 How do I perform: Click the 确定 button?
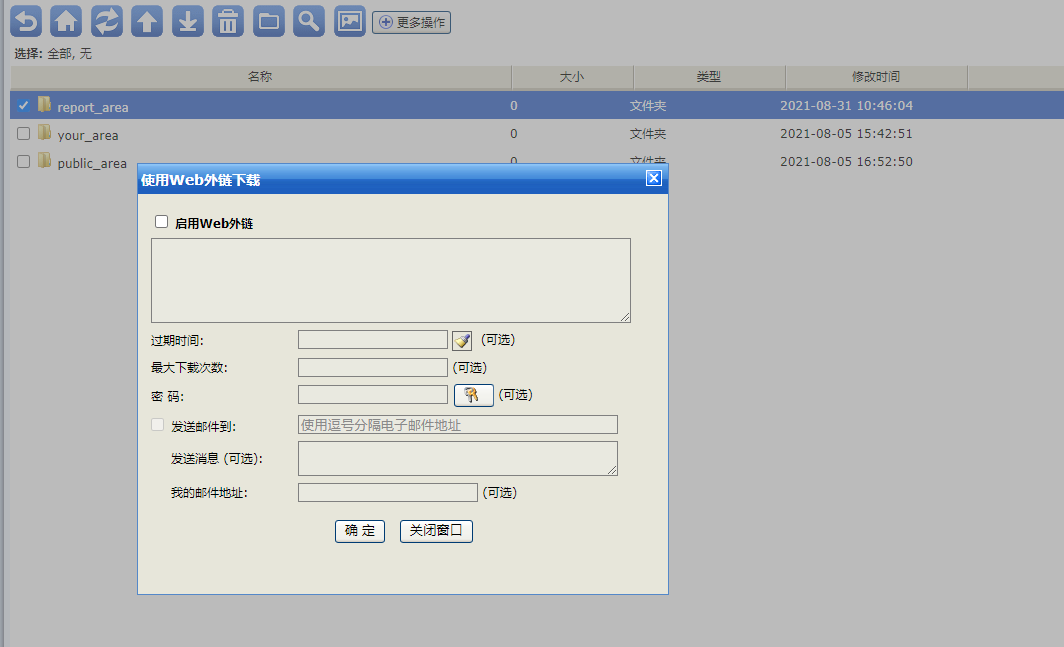360,531
